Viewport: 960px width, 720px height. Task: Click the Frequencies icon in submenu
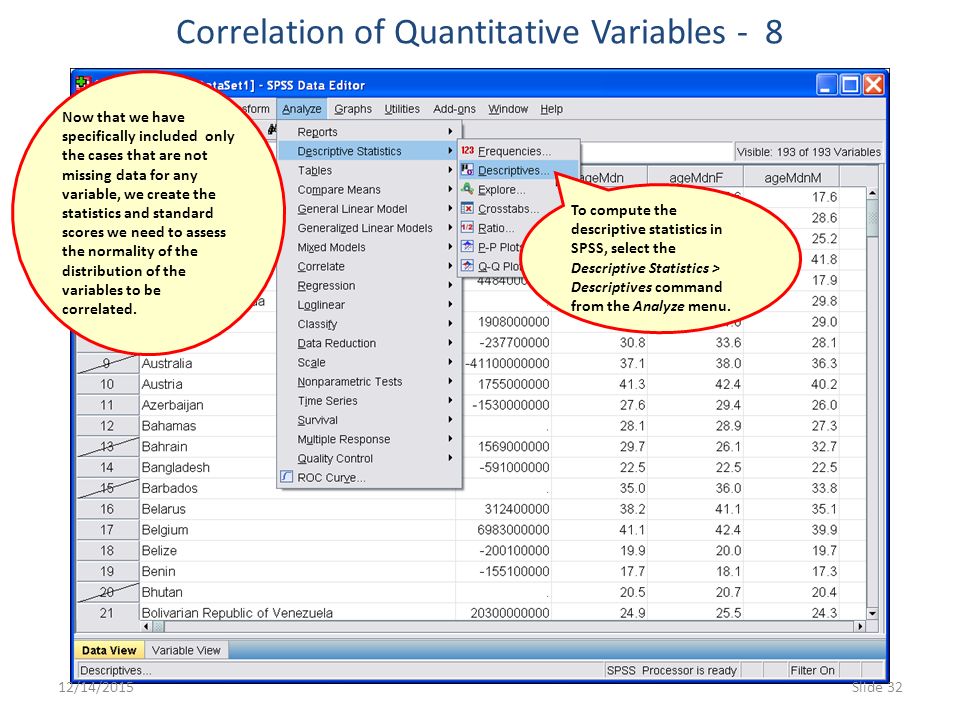pos(468,151)
